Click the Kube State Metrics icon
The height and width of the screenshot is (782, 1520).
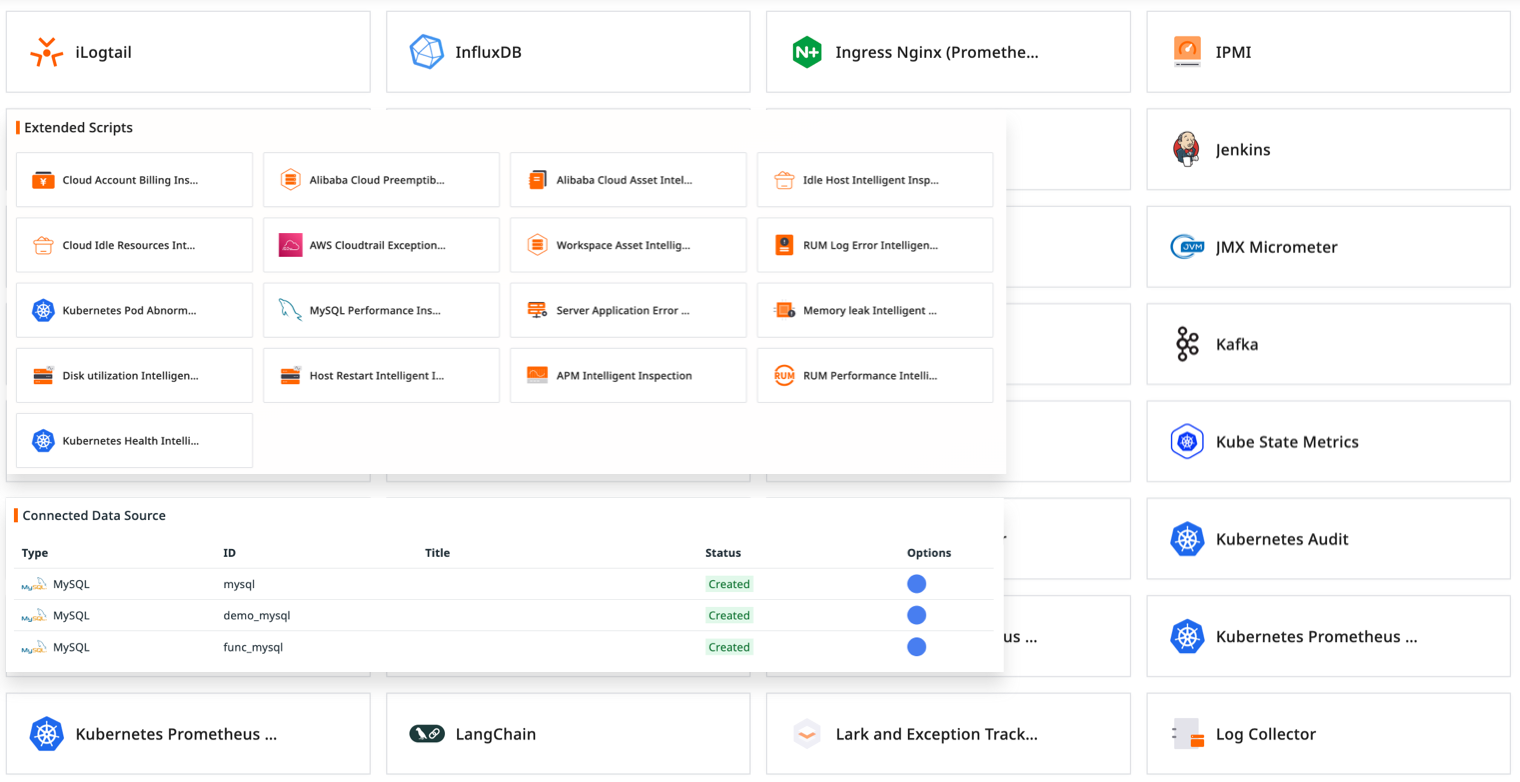pyautogui.click(x=1187, y=442)
